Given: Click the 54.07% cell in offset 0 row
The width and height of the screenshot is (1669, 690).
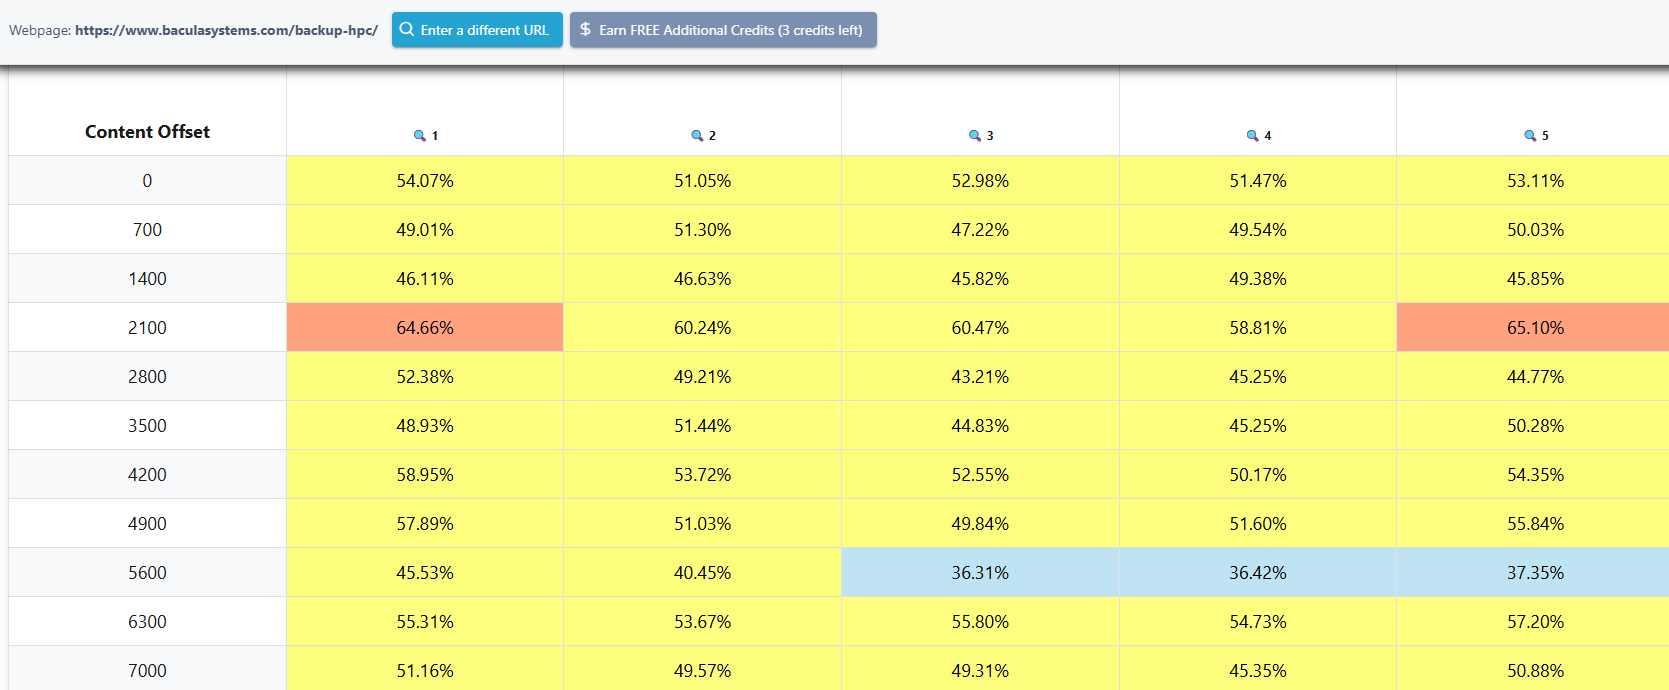Looking at the screenshot, I should [425, 181].
